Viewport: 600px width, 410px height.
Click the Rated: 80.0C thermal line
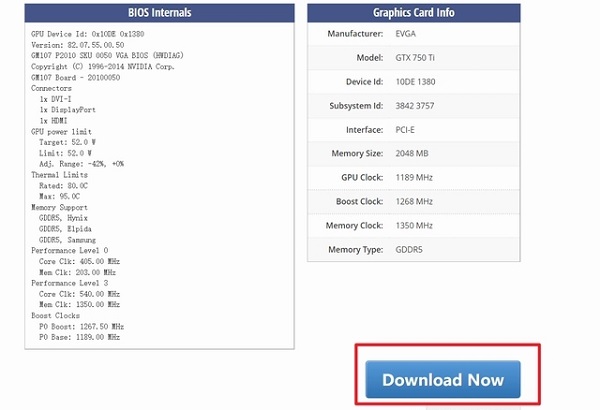pos(63,186)
